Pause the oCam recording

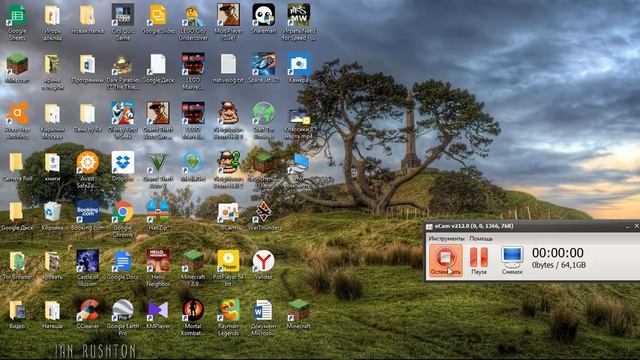(479, 260)
